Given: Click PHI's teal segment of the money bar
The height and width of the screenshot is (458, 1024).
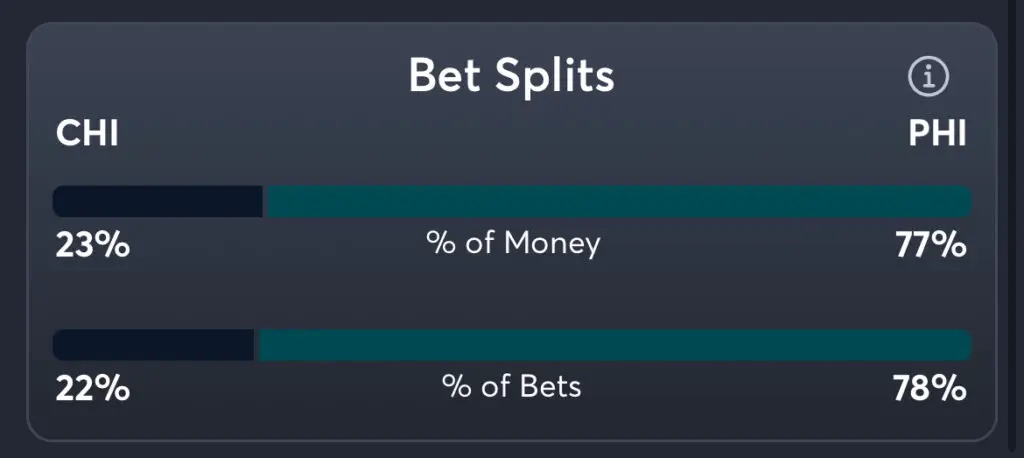Looking at the screenshot, I should [x=618, y=201].
